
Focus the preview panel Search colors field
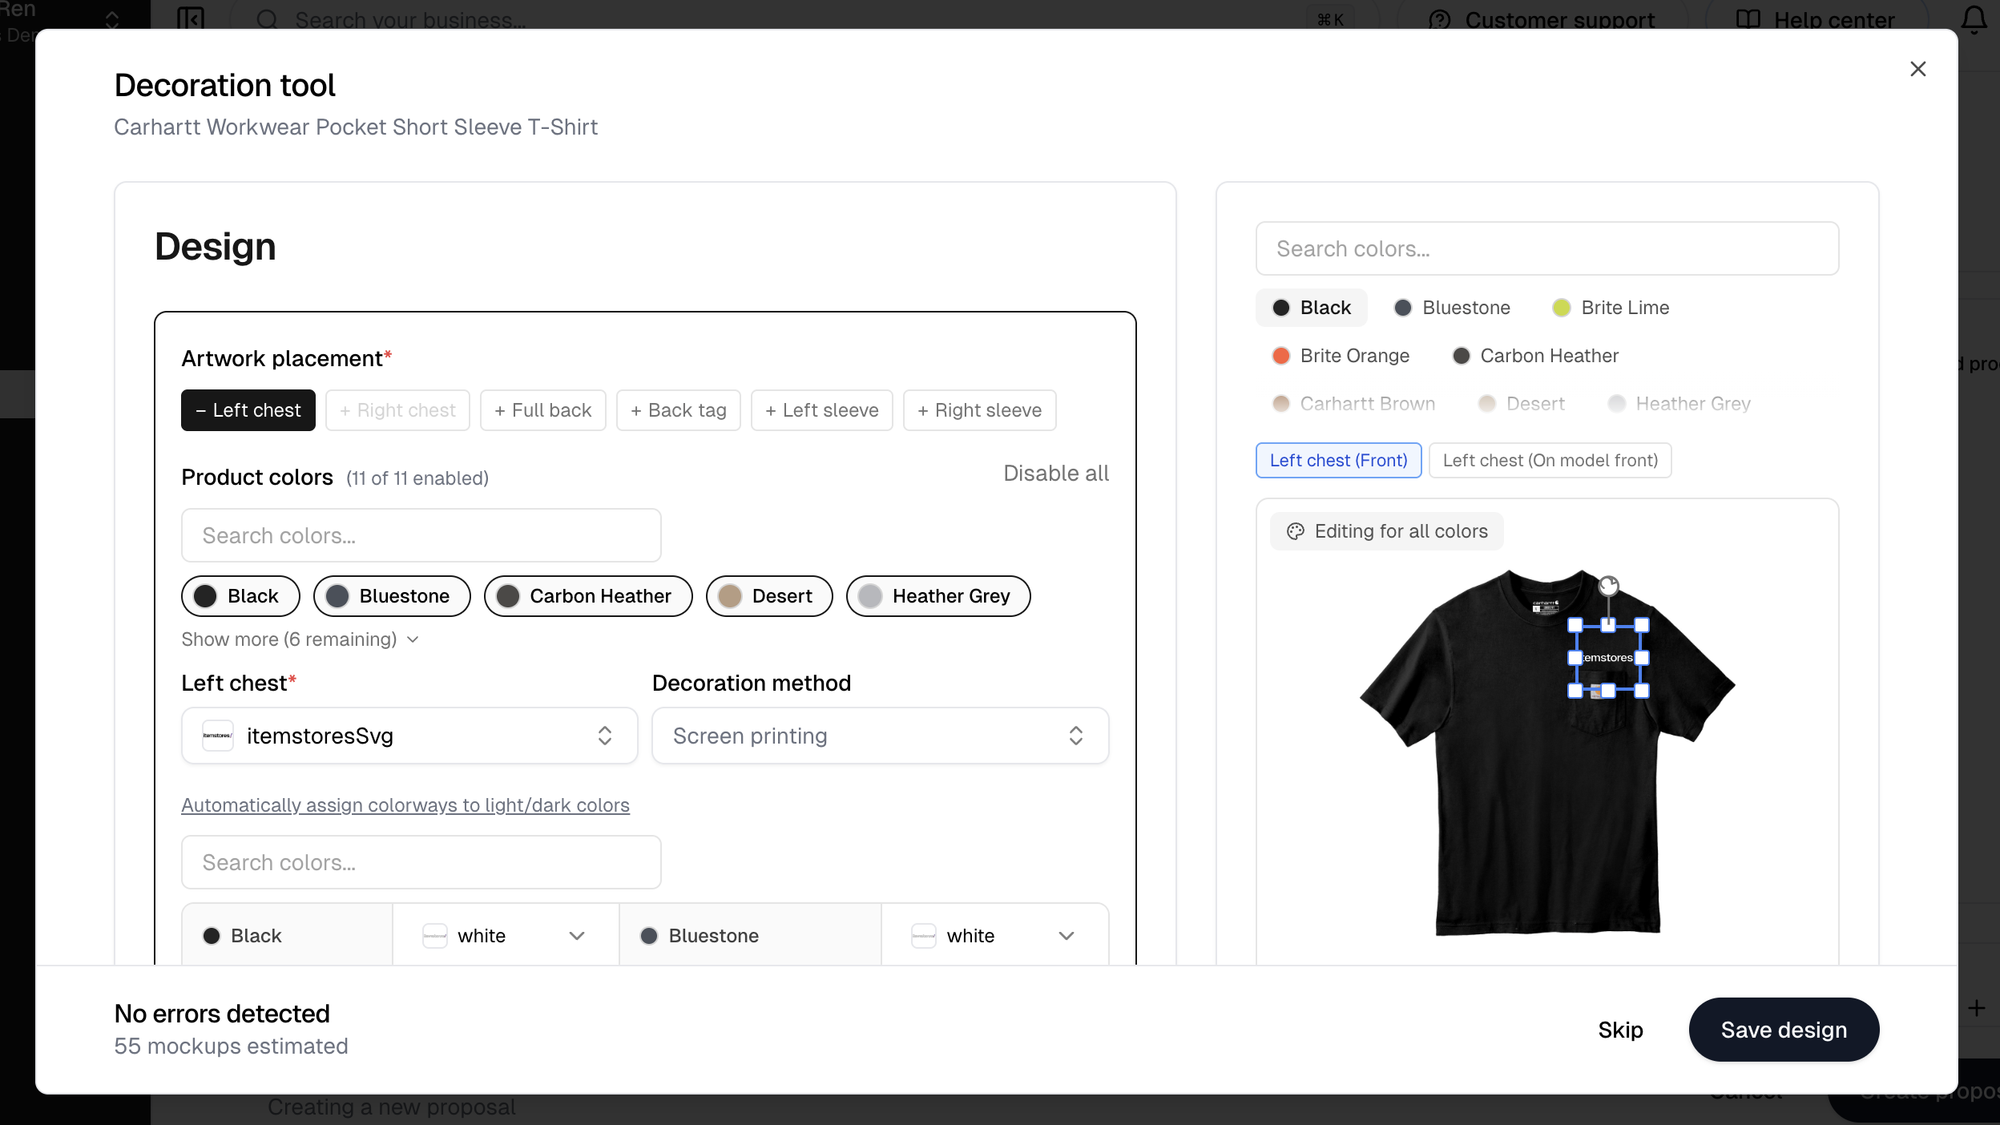(1547, 248)
